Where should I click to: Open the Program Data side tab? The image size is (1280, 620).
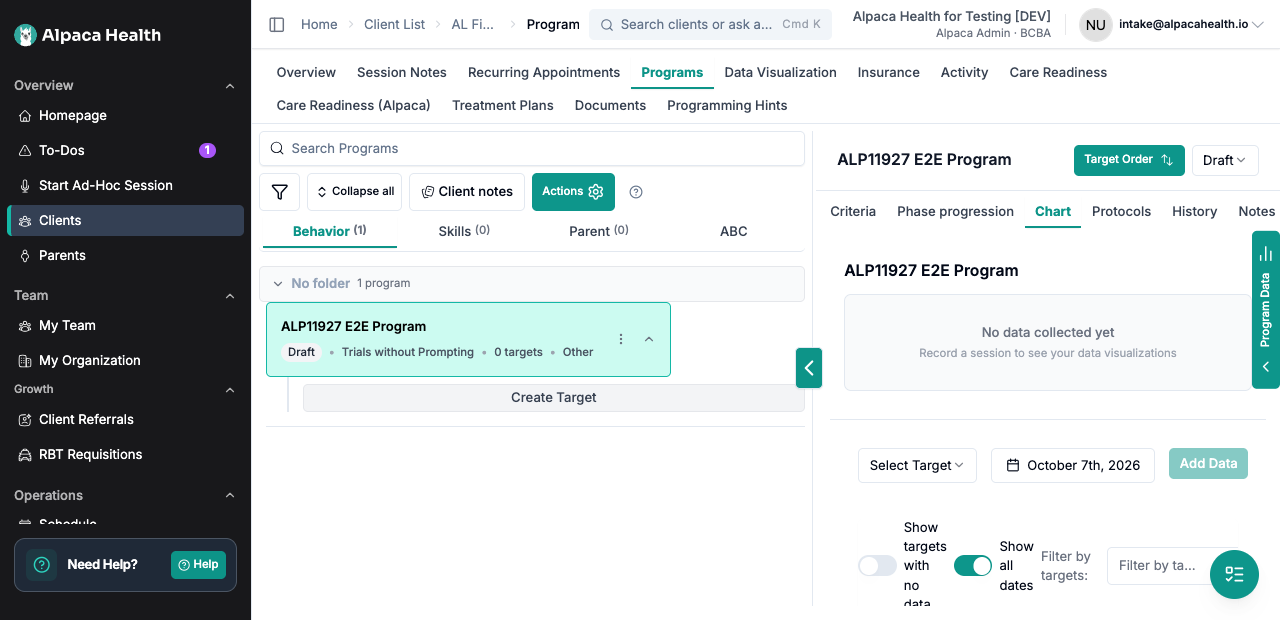[1266, 310]
